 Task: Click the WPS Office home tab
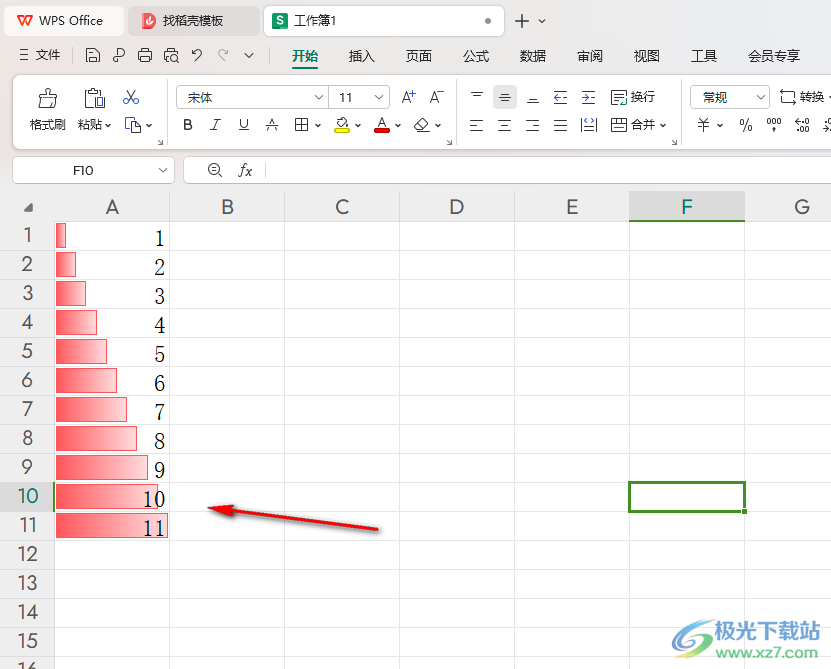click(x=64, y=21)
